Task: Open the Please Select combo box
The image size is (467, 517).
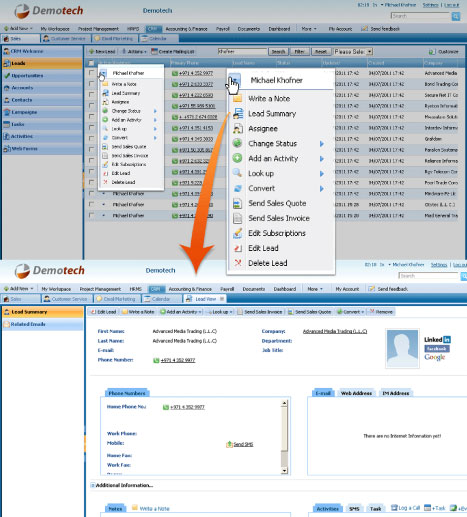Action: pos(353,52)
